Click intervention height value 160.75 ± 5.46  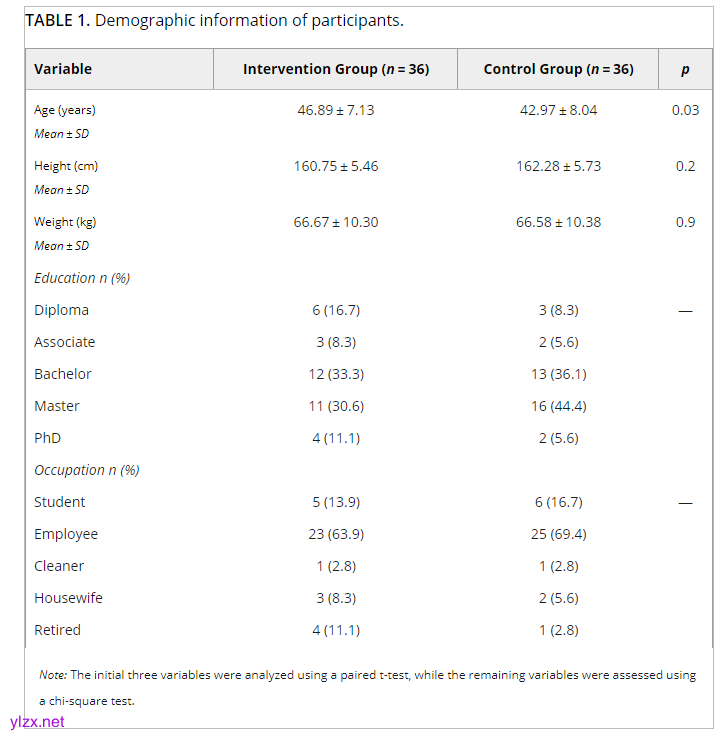tap(335, 166)
